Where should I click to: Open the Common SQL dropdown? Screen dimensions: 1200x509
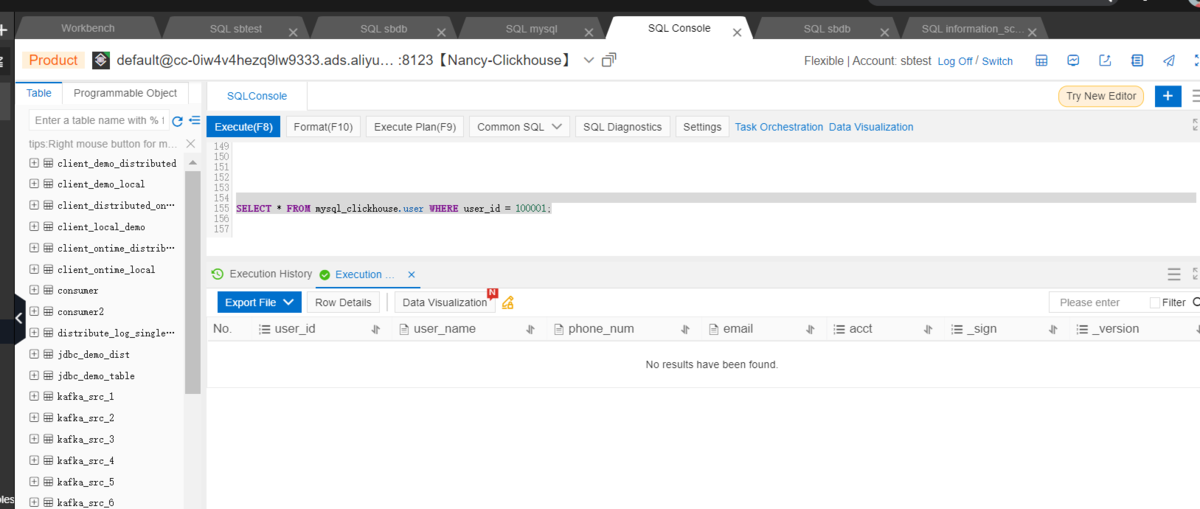click(x=519, y=127)
